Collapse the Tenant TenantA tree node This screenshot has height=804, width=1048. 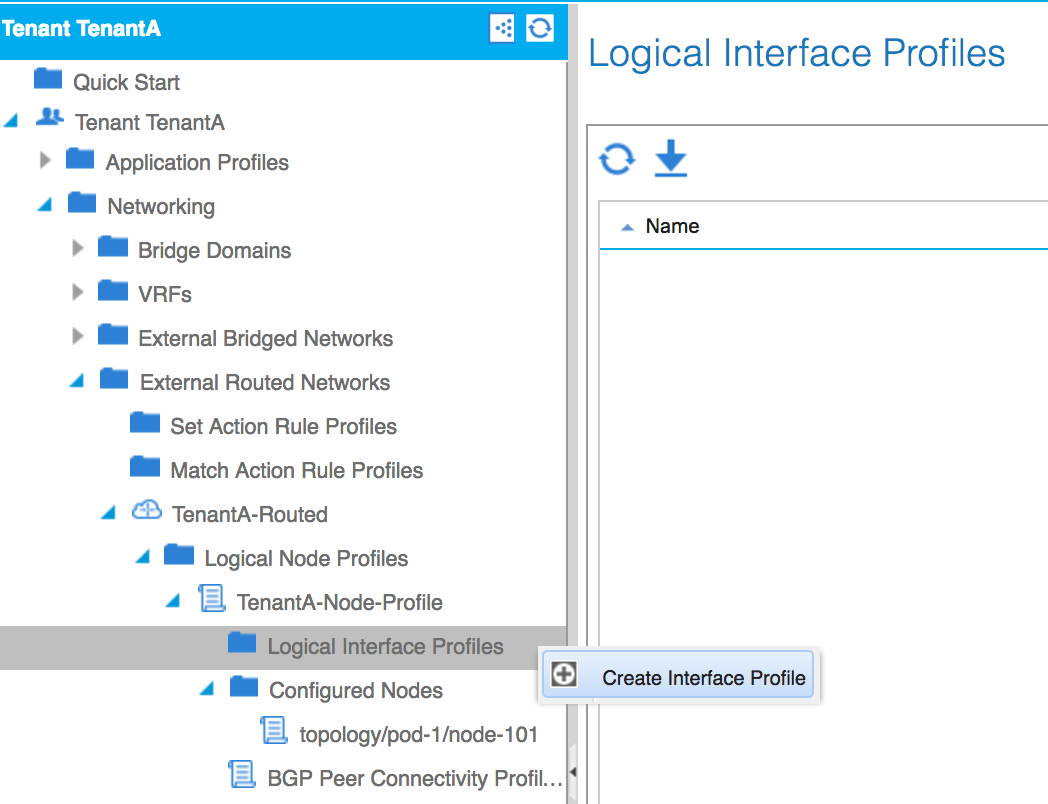point(11,121)
